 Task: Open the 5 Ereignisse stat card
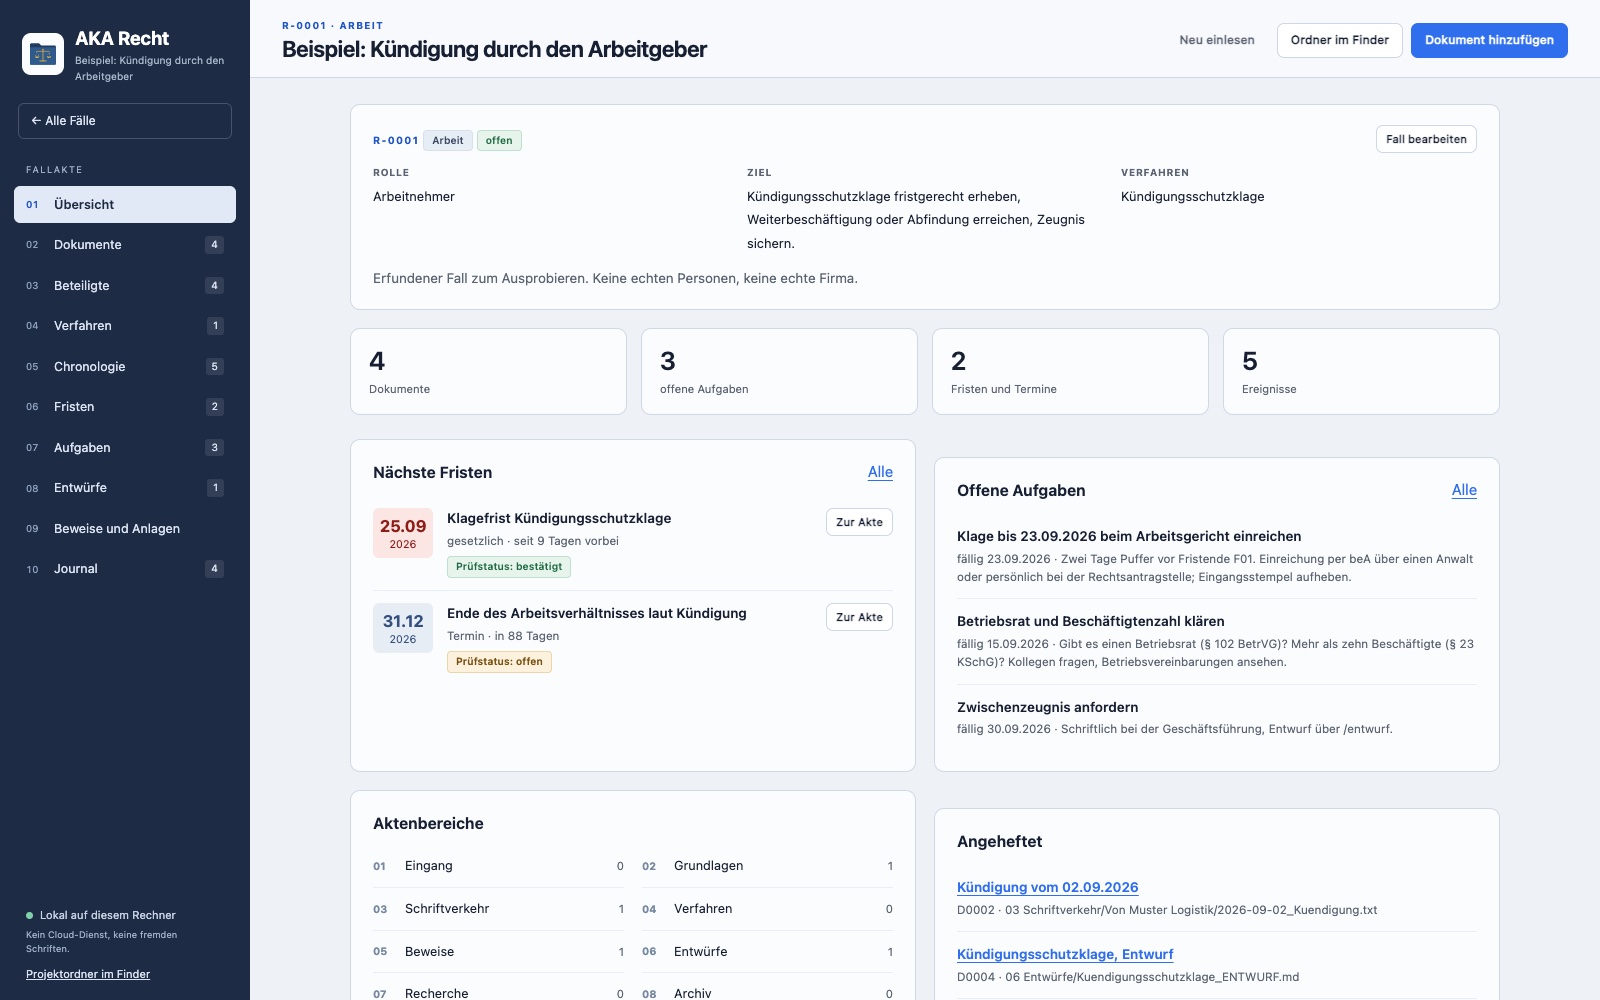pos(1361,371)
